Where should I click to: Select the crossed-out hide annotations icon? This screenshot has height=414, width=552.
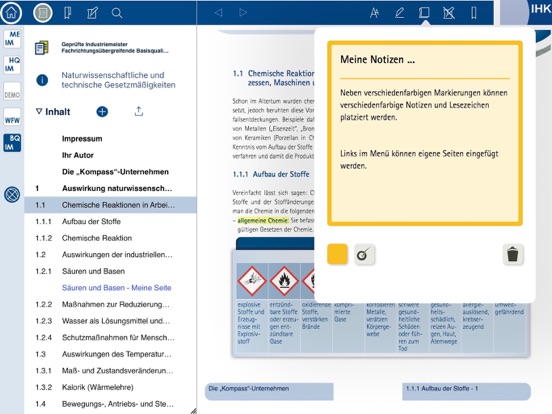click(449, 13)
